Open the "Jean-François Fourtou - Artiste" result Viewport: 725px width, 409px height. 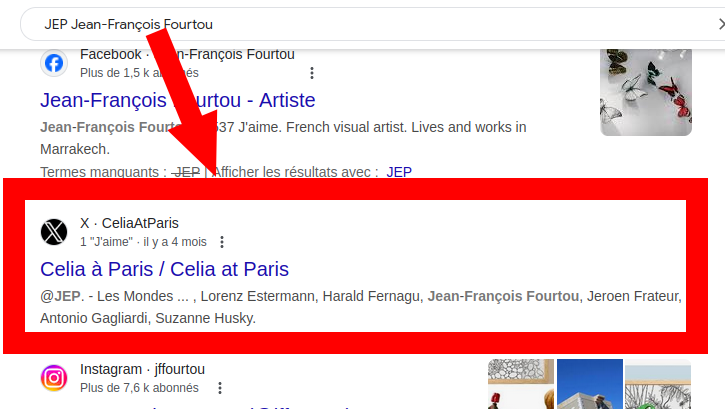coord(177,100)
